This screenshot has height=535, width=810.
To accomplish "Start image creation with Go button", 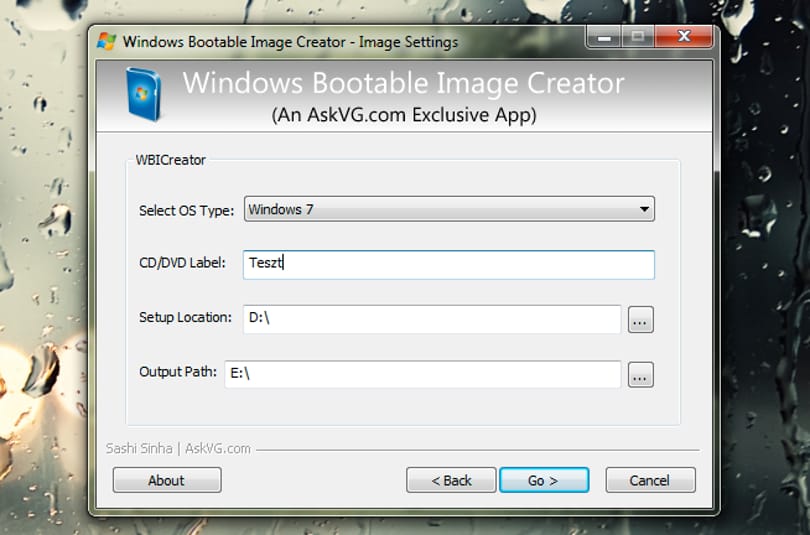I will coord(544,480).
